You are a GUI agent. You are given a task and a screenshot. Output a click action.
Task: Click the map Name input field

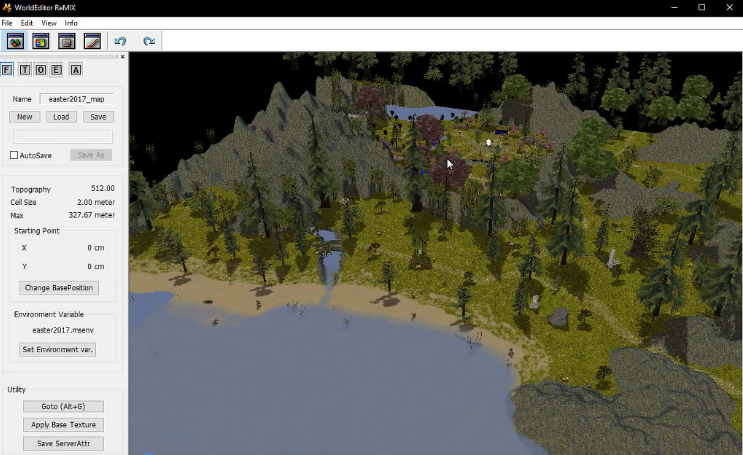pyautogui.click(x=77, y=99)
